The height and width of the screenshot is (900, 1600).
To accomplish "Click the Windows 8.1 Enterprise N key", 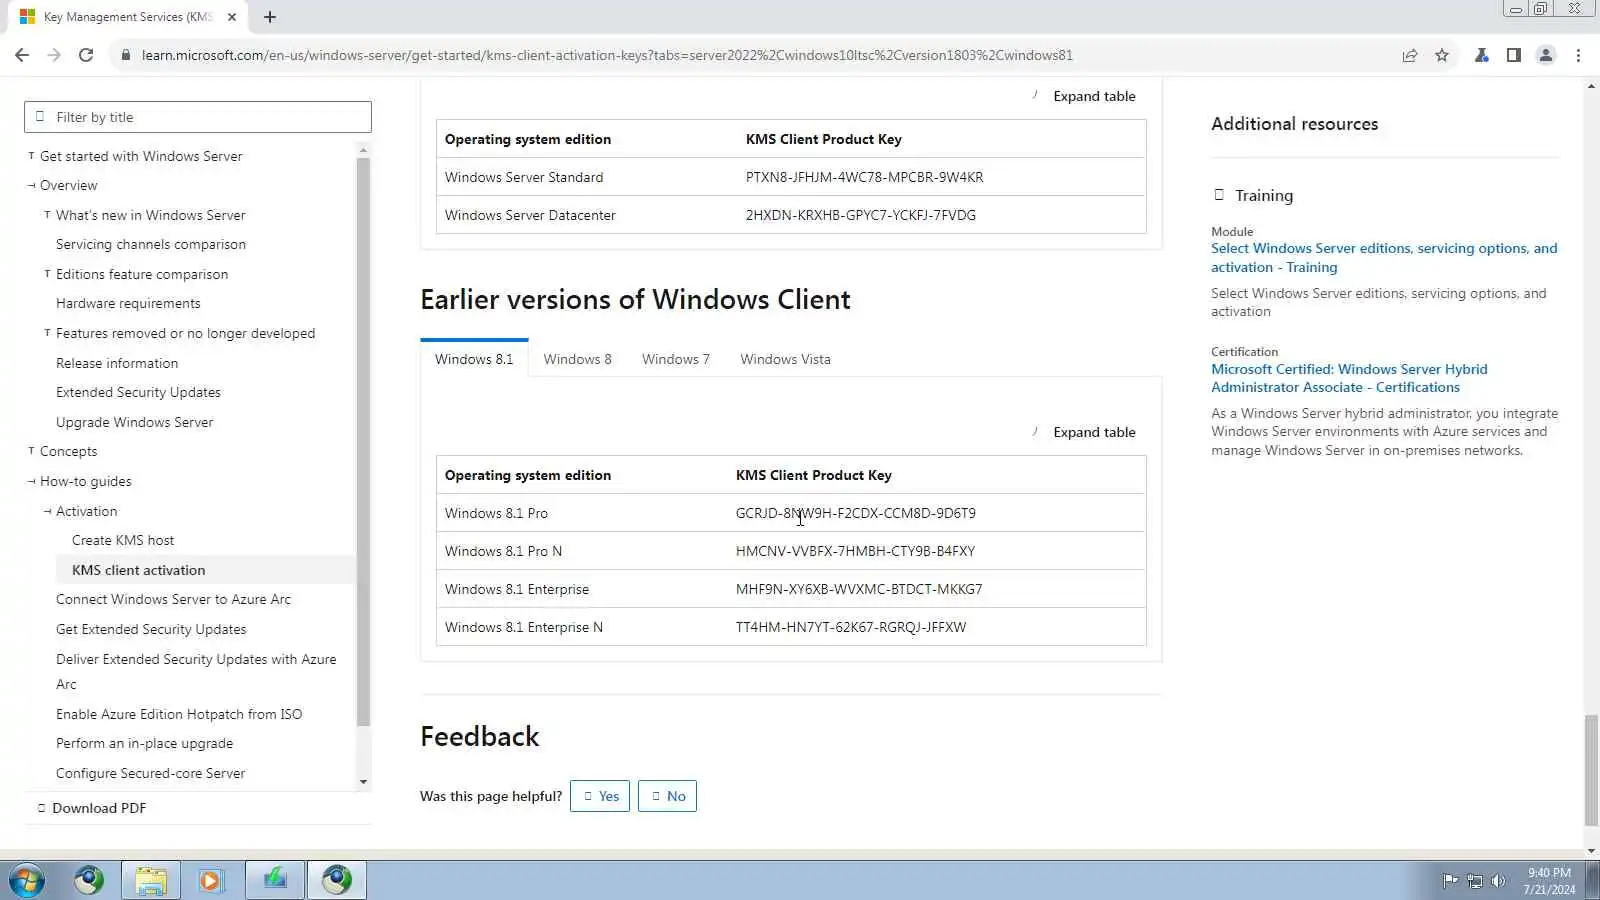I will (x=851, y=627).
